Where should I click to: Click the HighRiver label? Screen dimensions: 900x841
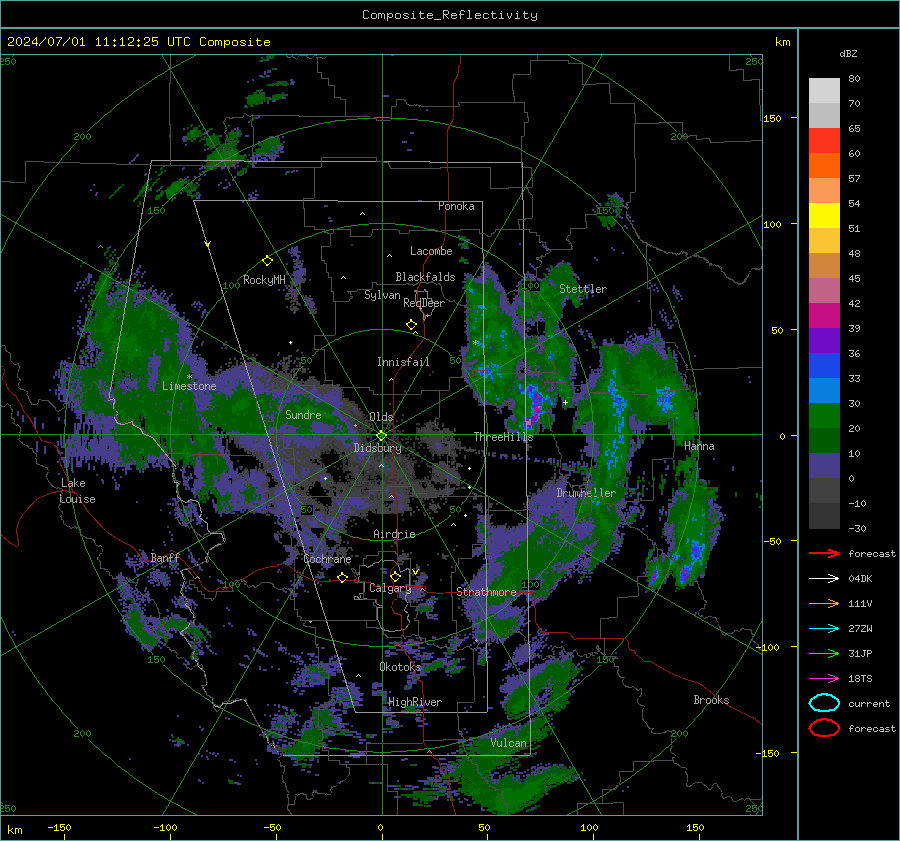tap(415, 702)
